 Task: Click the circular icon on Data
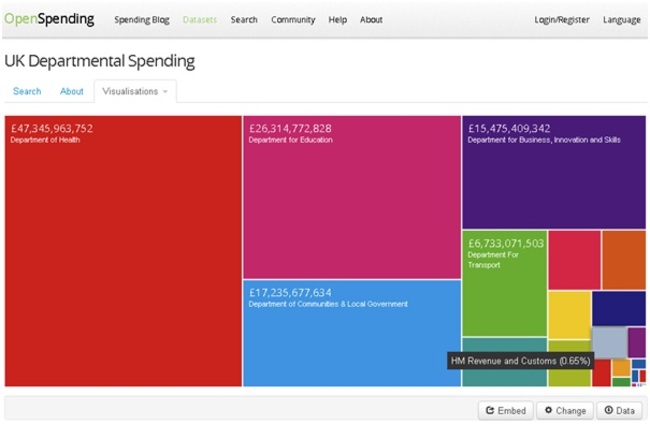point(609,410)
